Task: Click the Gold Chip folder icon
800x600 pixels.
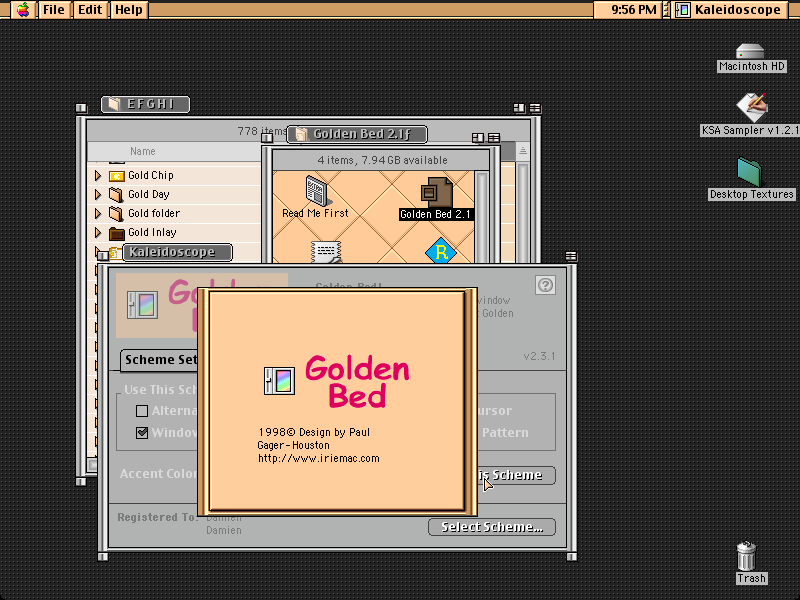Action: (117, 176)
